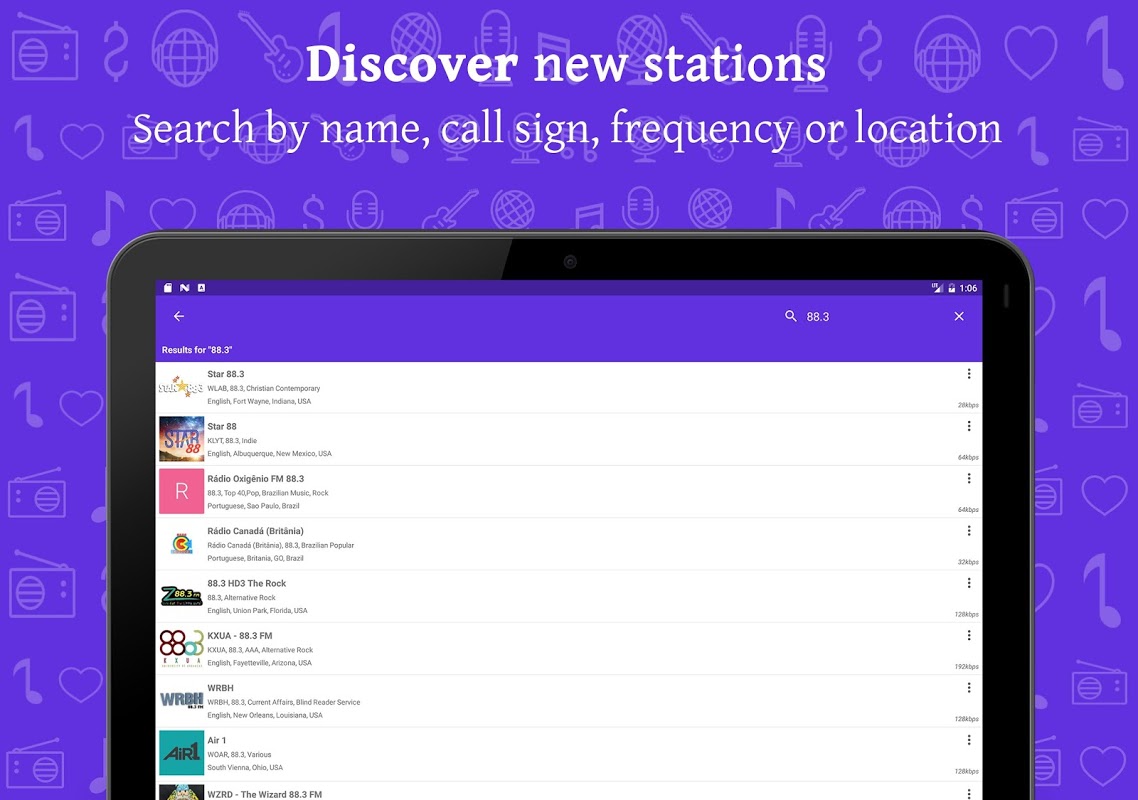Click 'WLAB, 88.3, Christian Contemporary' details
Screen dimensions: 1138x800
click(263, 388)
